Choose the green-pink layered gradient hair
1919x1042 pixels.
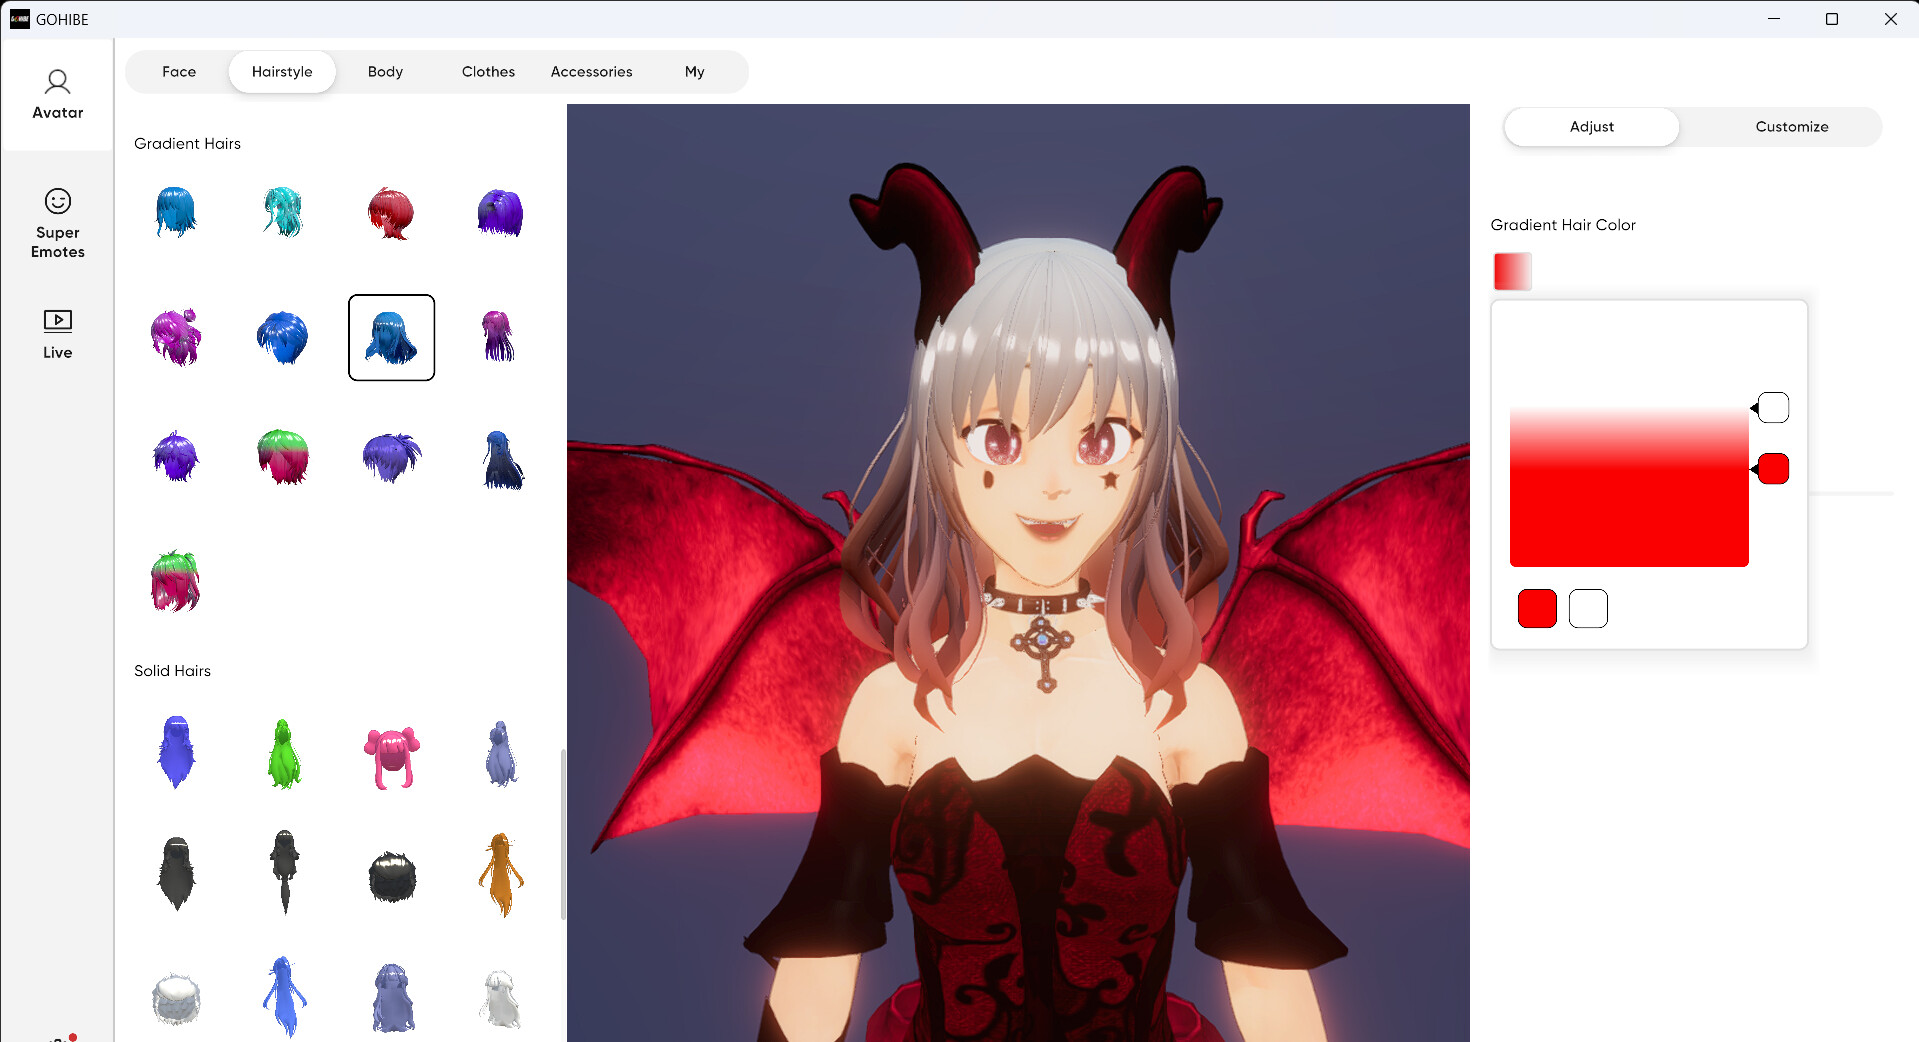(176, 581)
